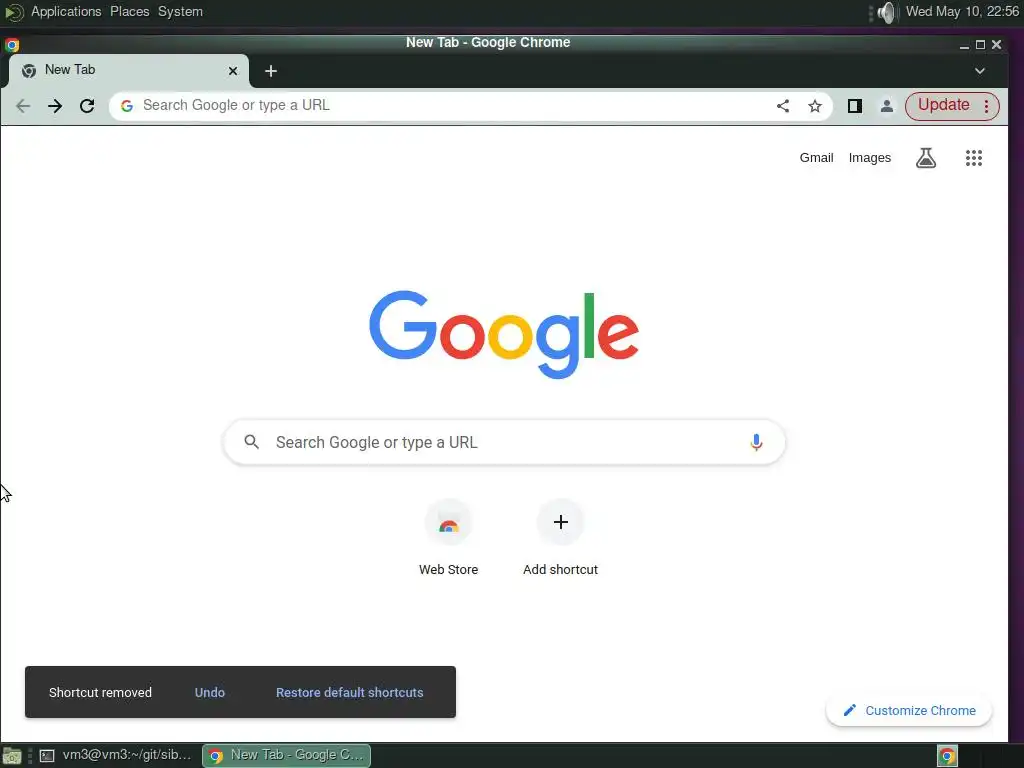Open the Places menu
This screenshot has width=1024, height=768.
(x=129, y=12)
